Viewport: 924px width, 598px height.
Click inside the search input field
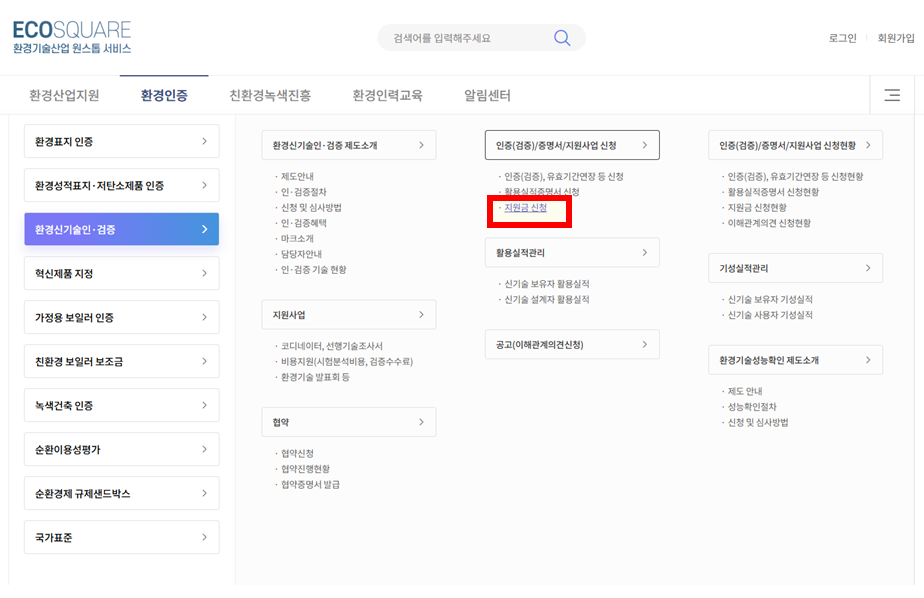[x=460, y=36]
